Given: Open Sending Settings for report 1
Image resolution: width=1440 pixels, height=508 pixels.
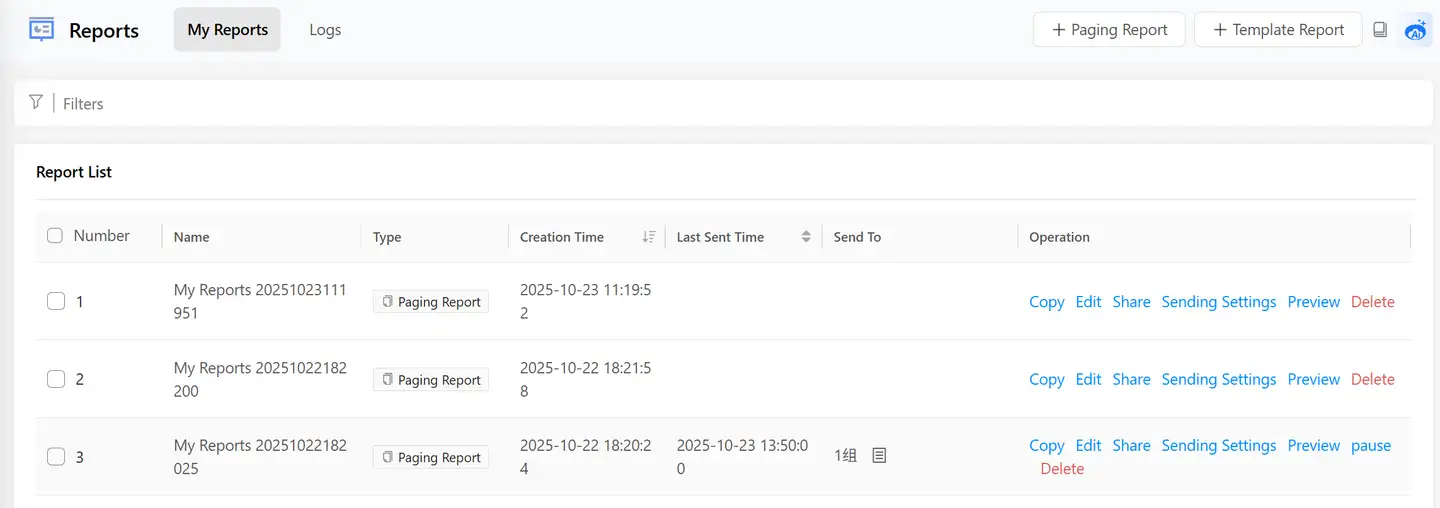Looking at the screenshot, I should coord(1218,302).
